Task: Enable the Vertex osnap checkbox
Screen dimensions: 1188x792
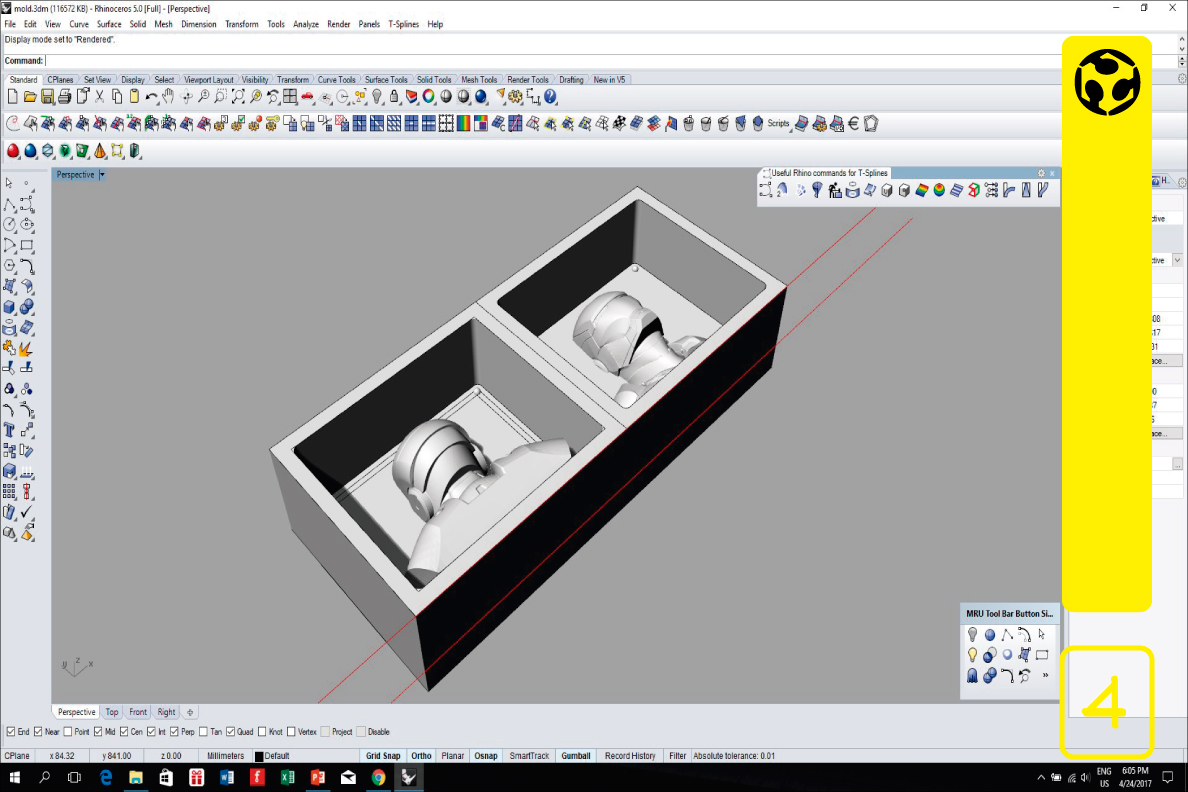Action: 291,732
